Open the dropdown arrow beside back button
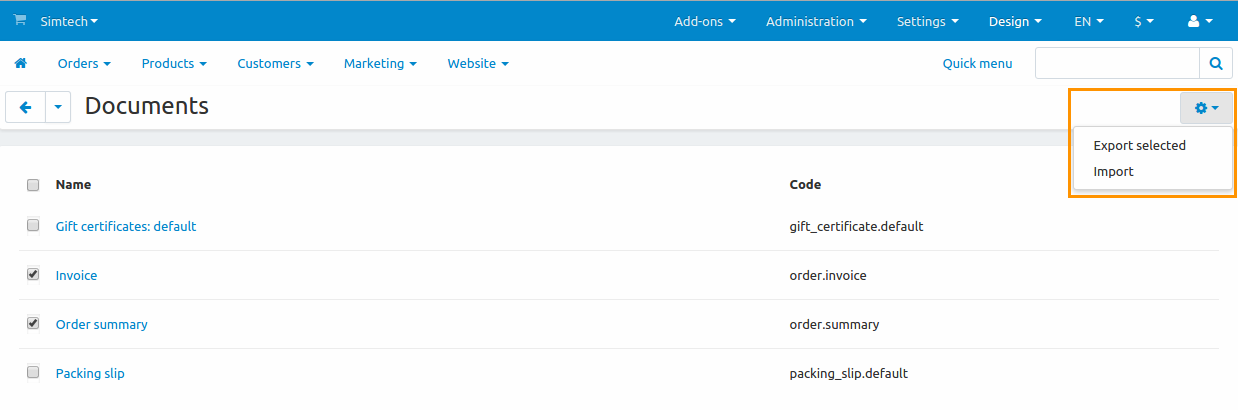This screenshot has width=1238, height=410. point(58,107)
